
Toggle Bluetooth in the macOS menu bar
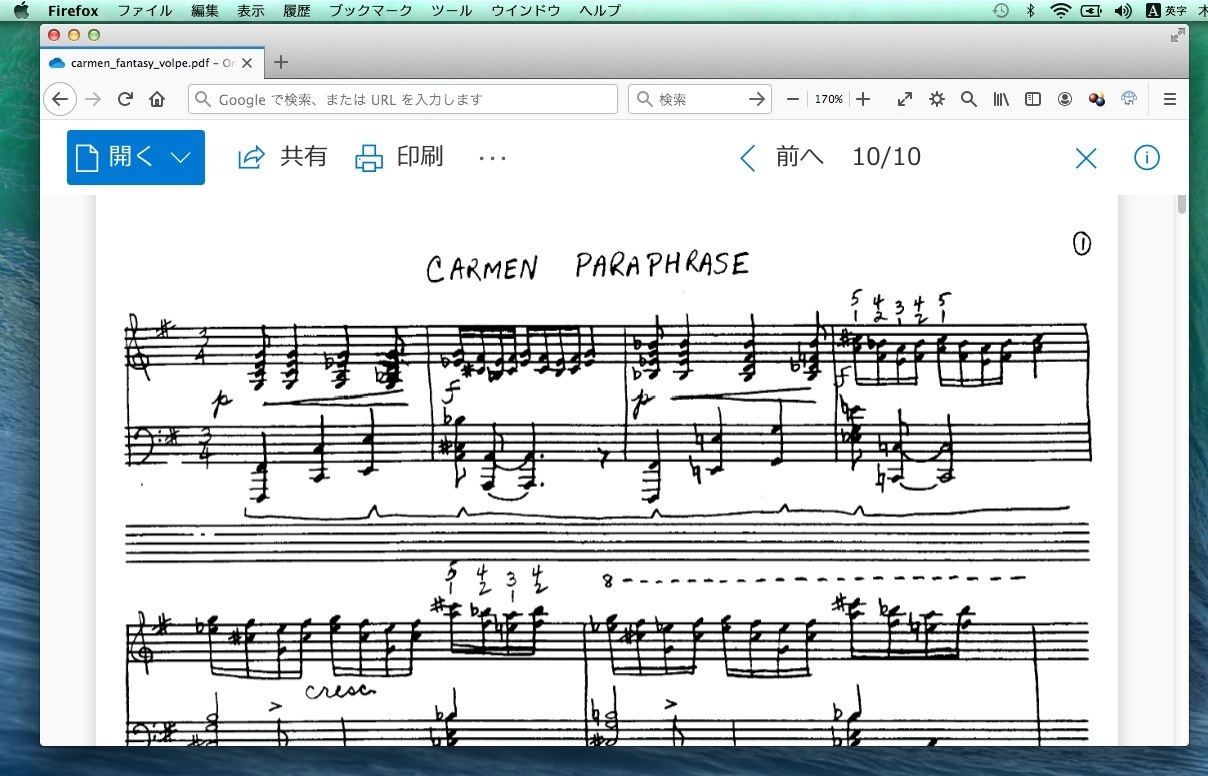[x=1030, y=11]
